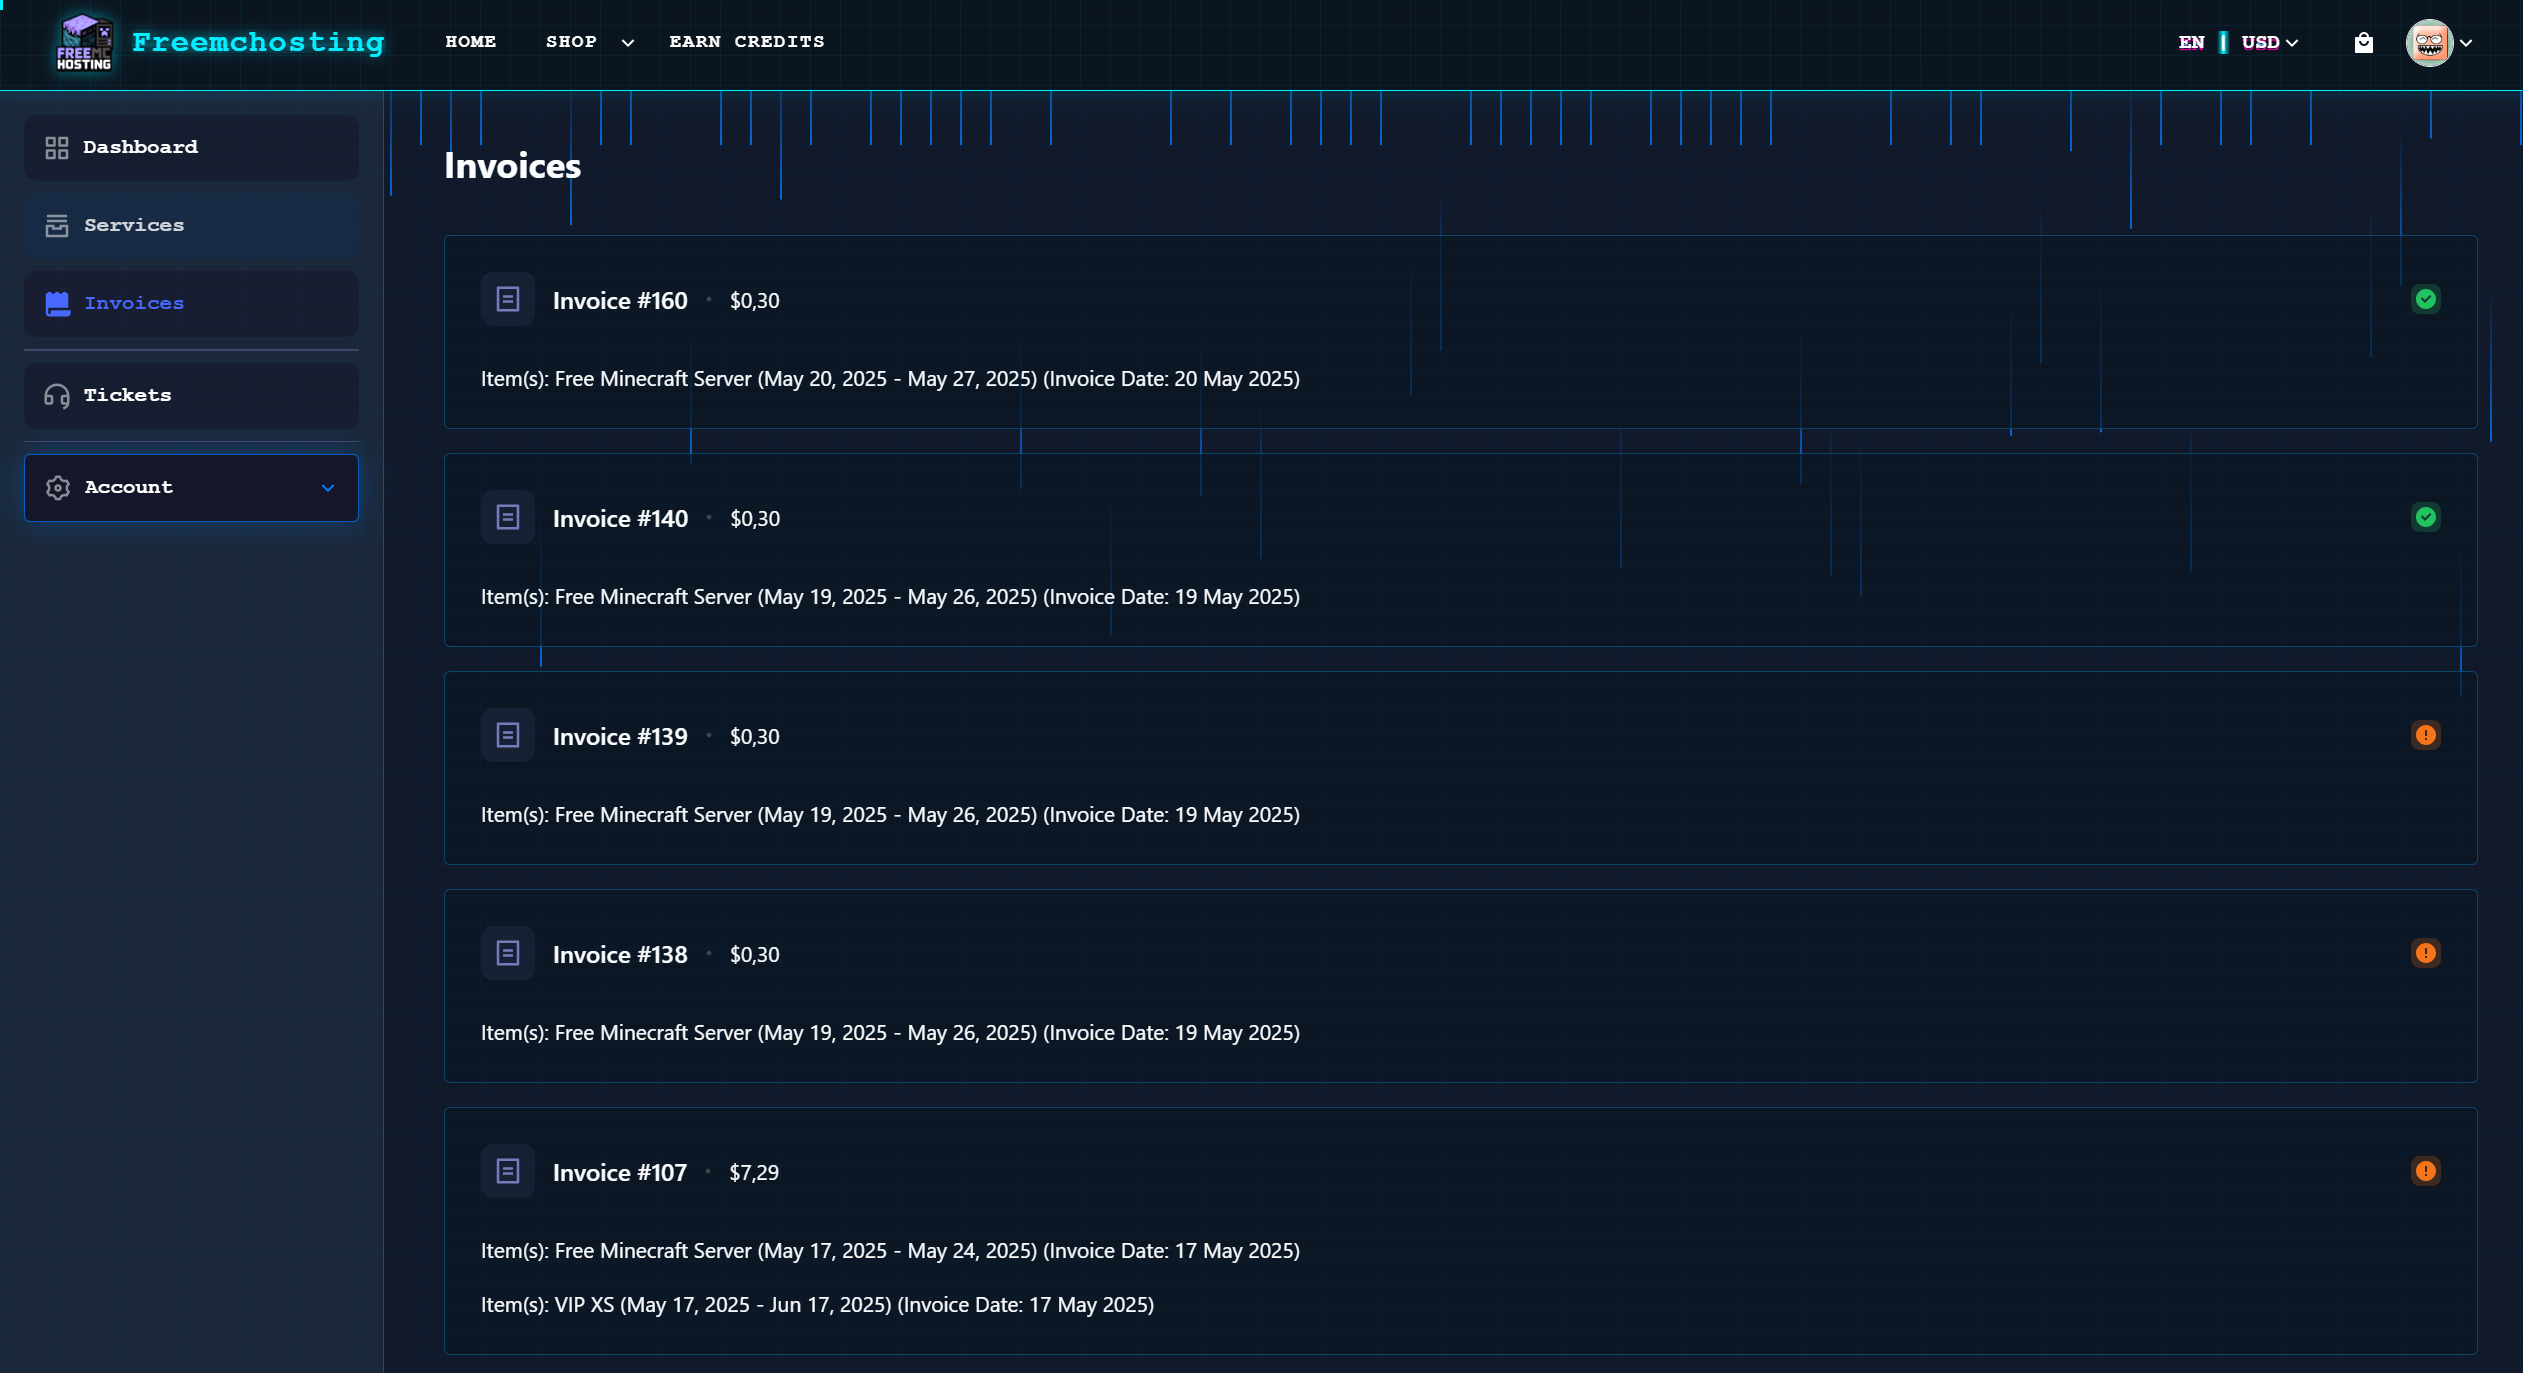This screenshot has width=2523, height=1373.
Task: Open the USD currency dropdown
Action: click(2269, 42)
